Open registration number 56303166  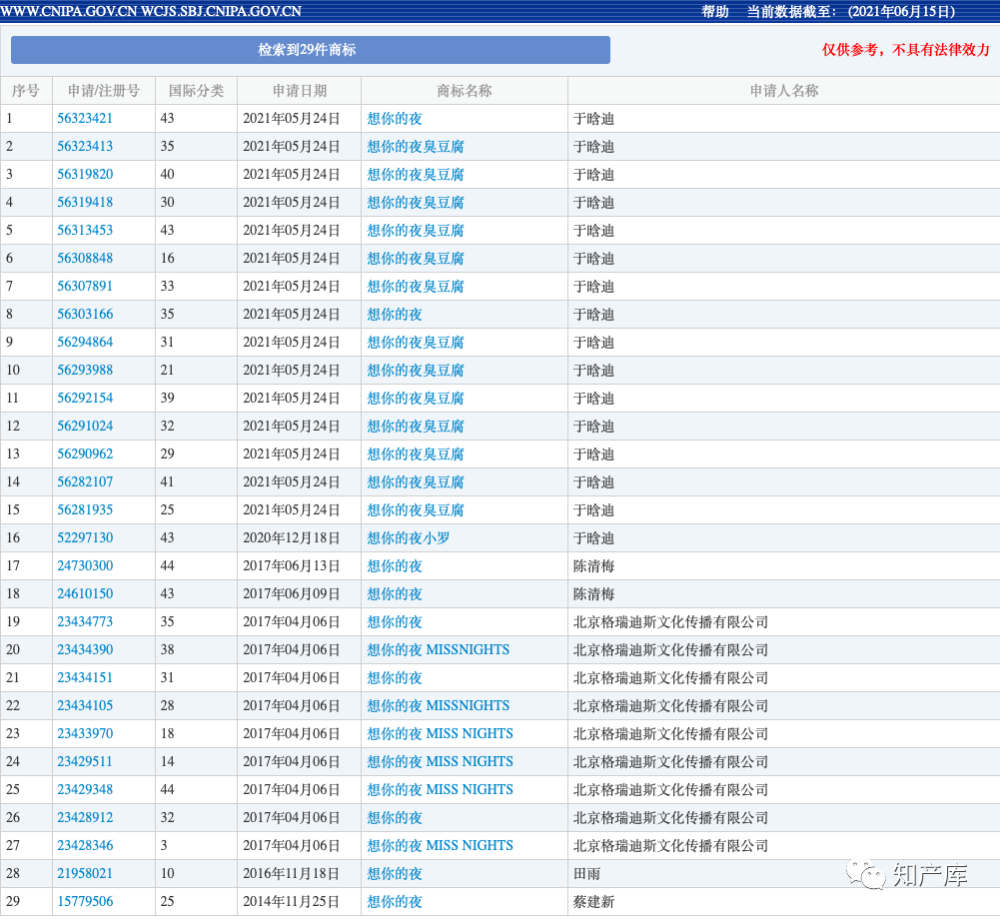[85, 314]
